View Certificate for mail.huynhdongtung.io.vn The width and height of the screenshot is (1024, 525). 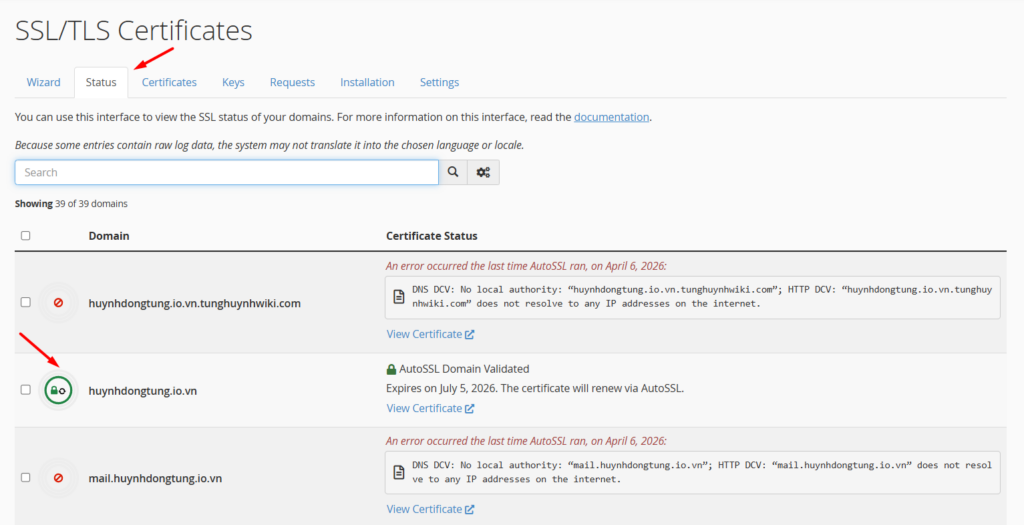click(x=430, y=509)
